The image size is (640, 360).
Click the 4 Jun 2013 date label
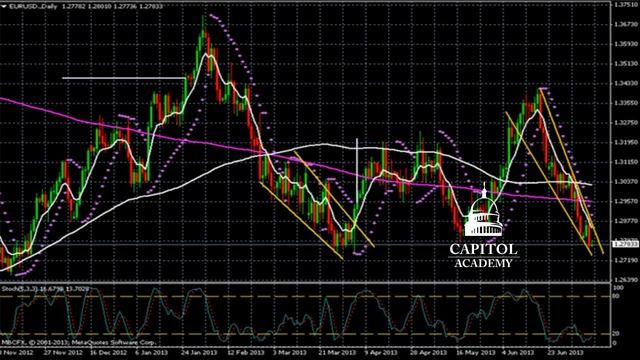point(518,353)
